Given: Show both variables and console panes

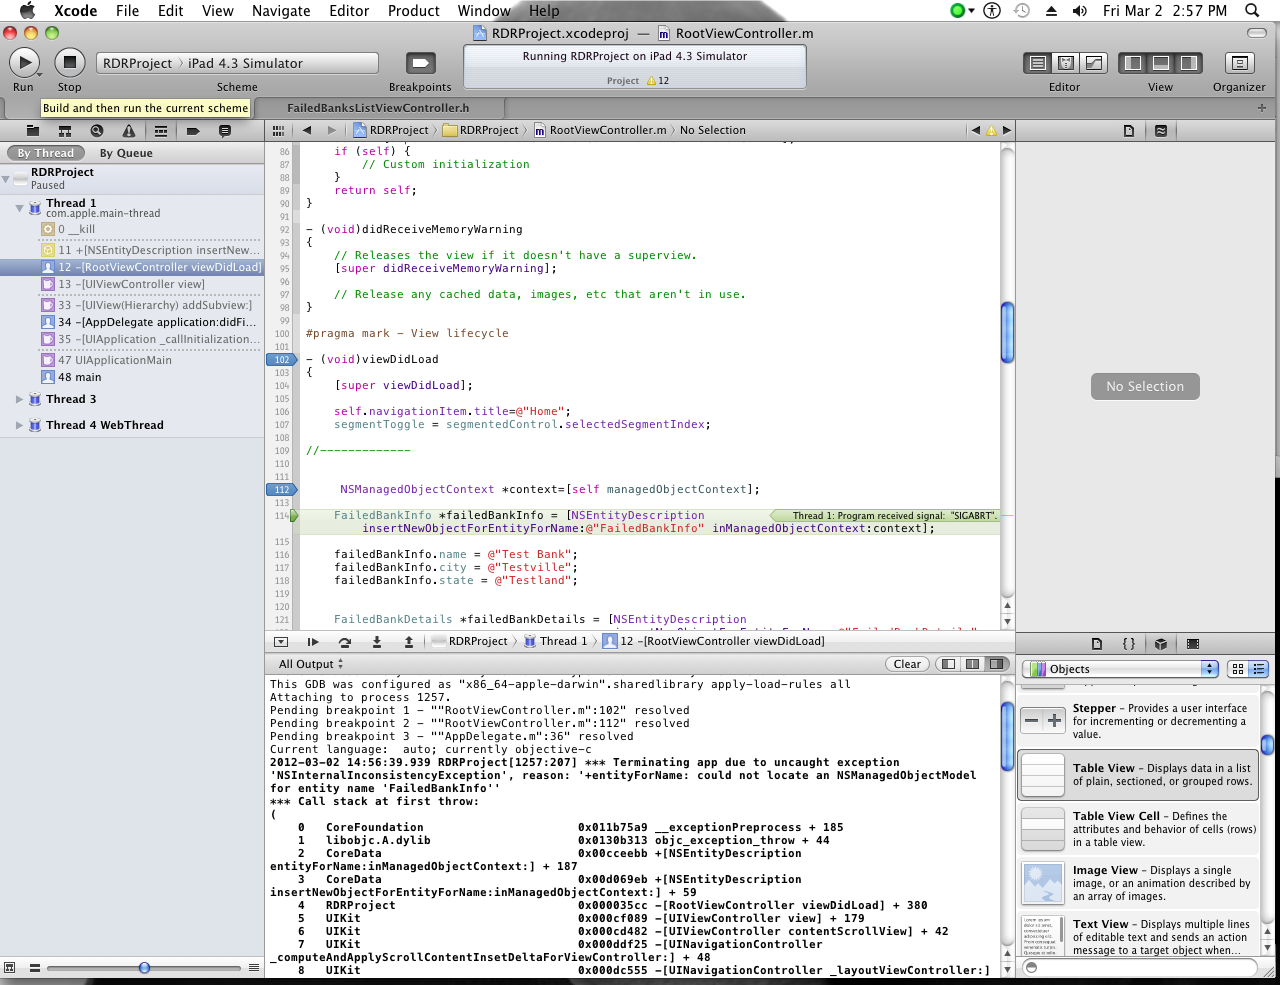Looking at the screenshot, I should 972,664.
